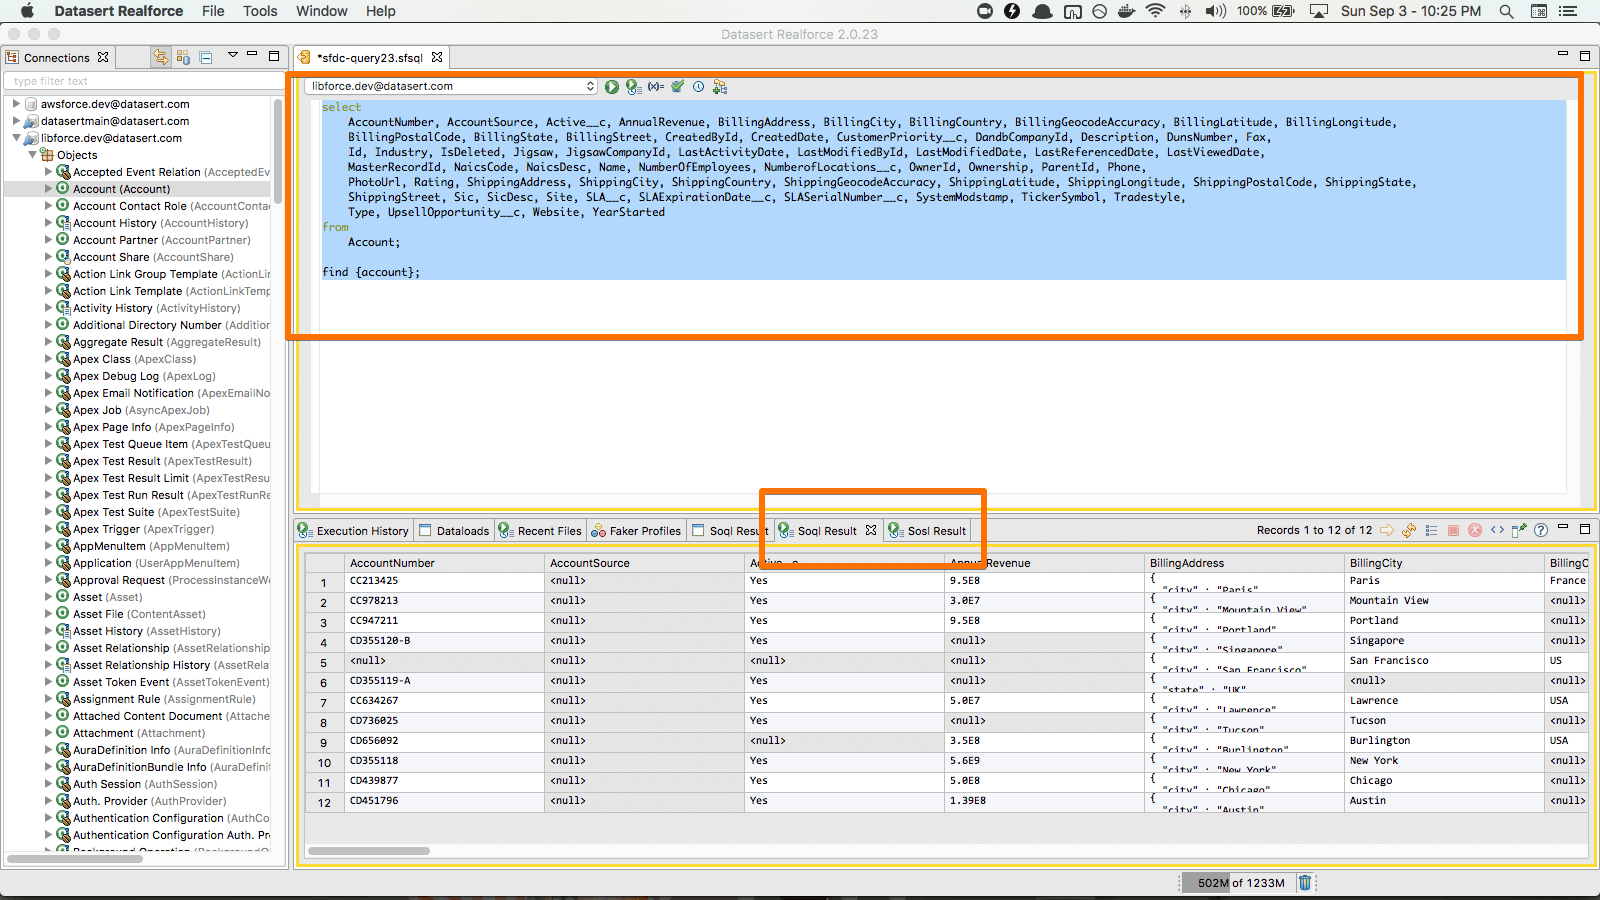Click the help question mark icon in results panel
1600x900 pixels.
(1541, 530)
